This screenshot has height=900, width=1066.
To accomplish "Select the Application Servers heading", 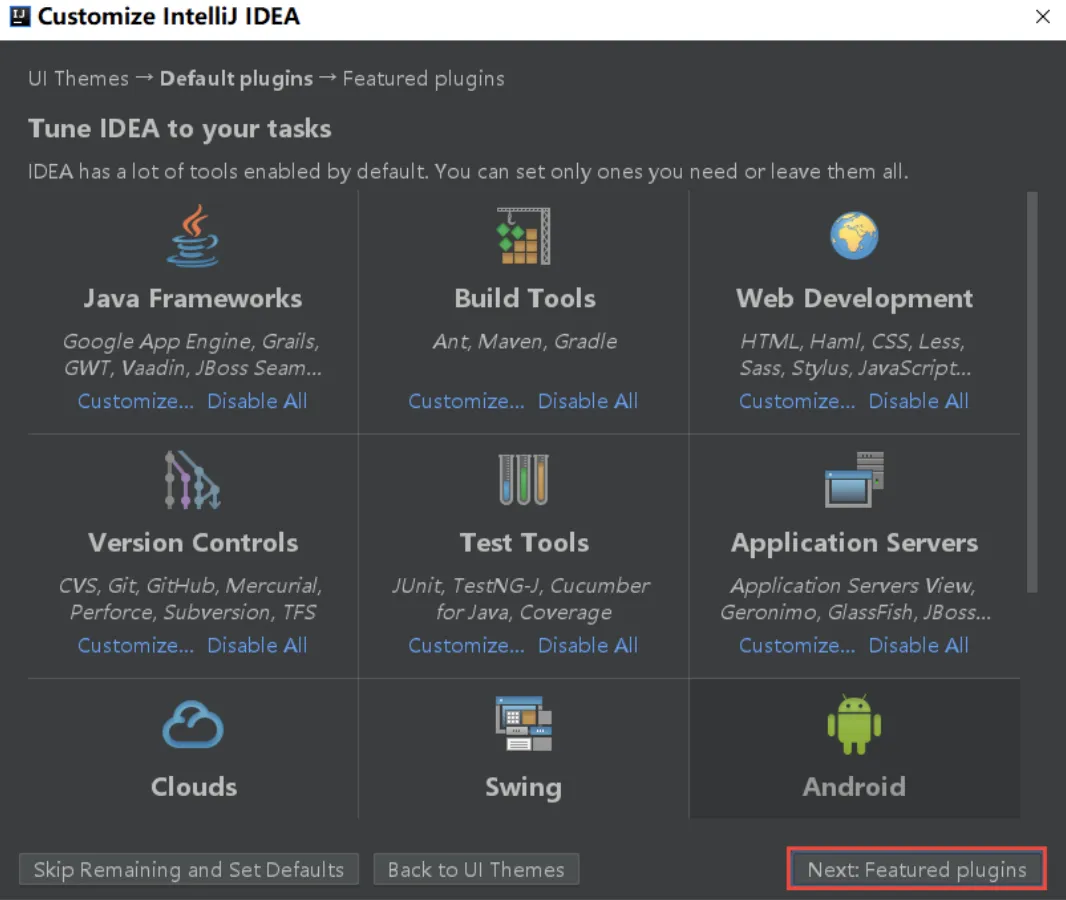I will 855,543.
